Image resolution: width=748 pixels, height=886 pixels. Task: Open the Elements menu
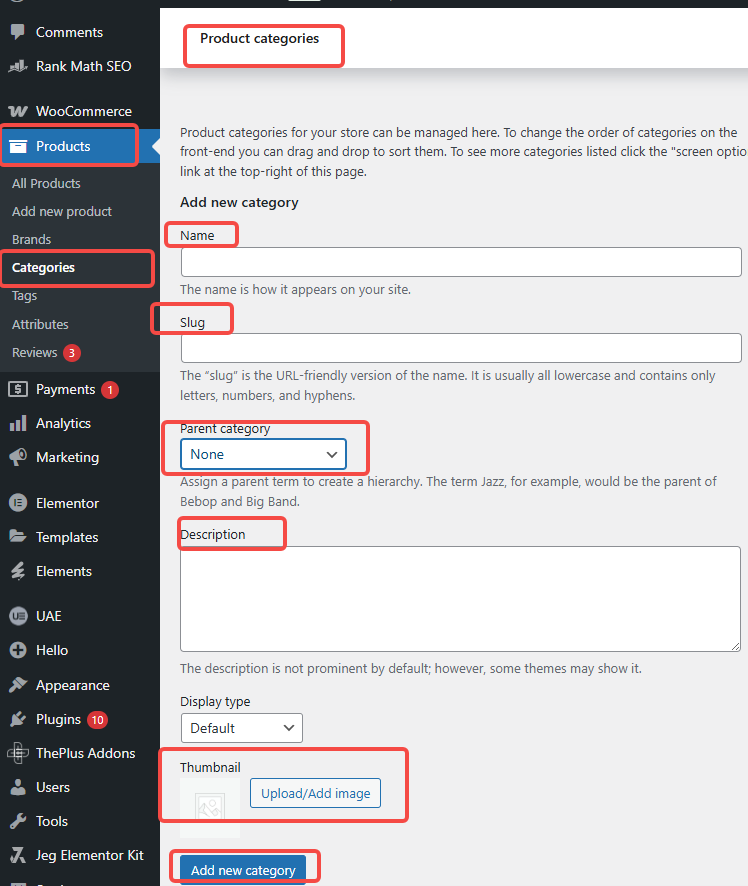point(64,571)
